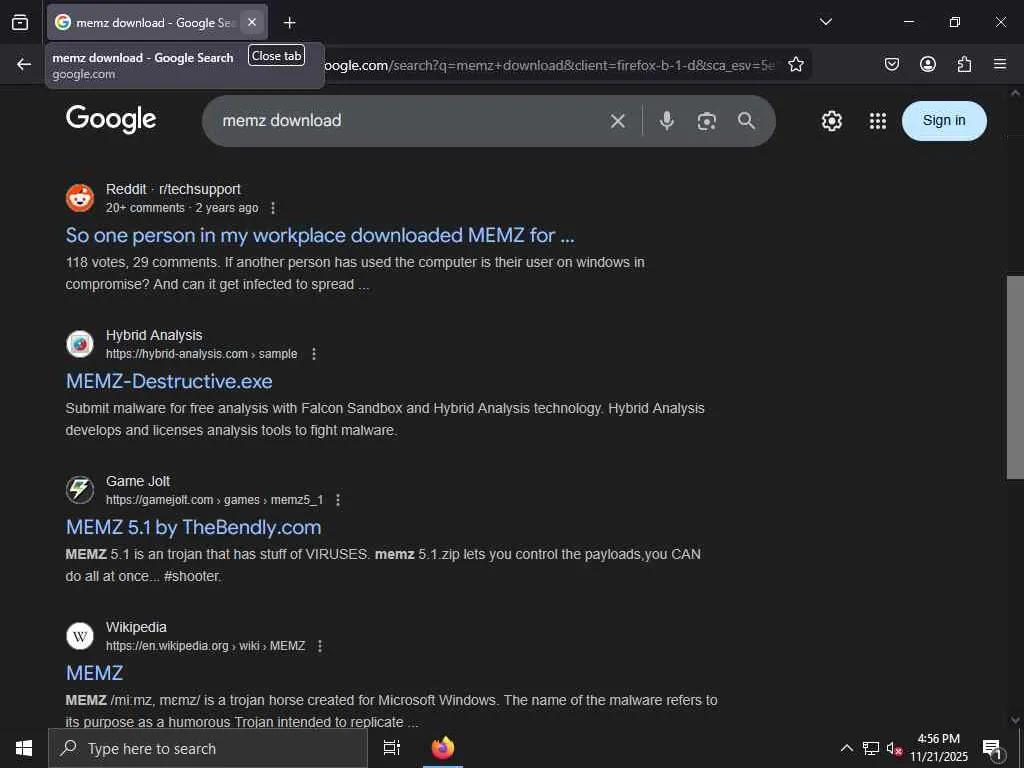Viewport: 1024px width, 768px height.
Task: Open more options for Wikipedia result
Action: coord(320,646)
